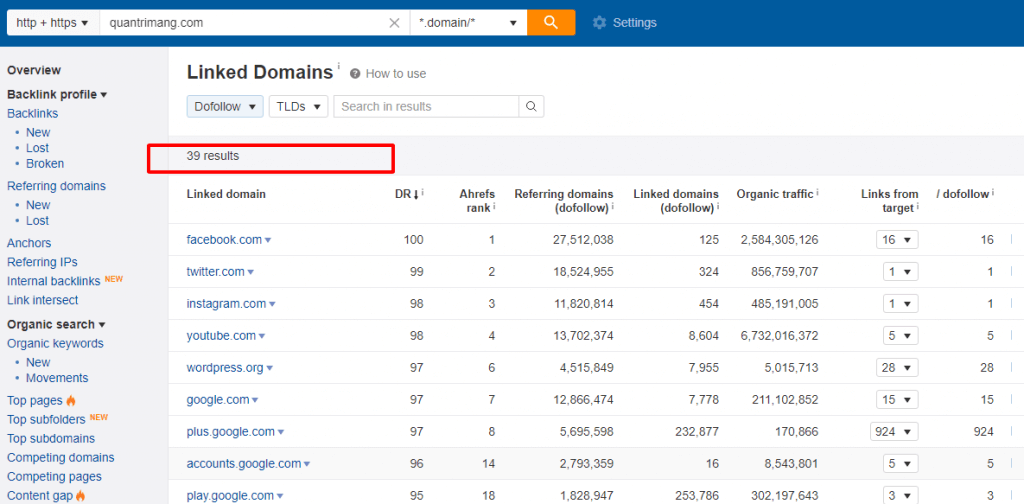Viewport: 1024px width, 504px height.
Task: Open Settings via the gear icon
Action: (x=599, y=23)
